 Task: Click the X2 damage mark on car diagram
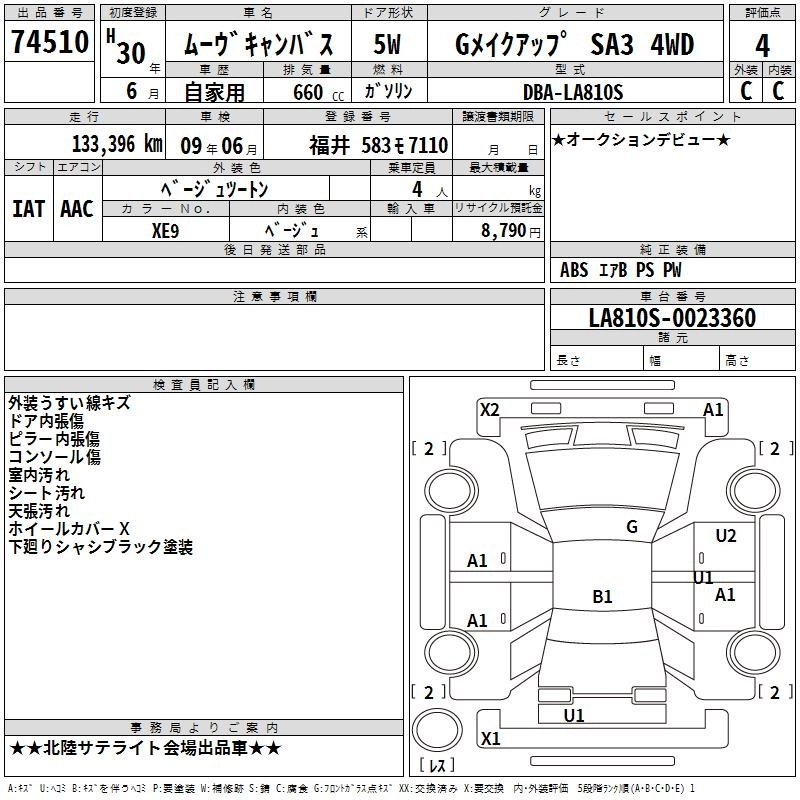click(x=489, y=409)
